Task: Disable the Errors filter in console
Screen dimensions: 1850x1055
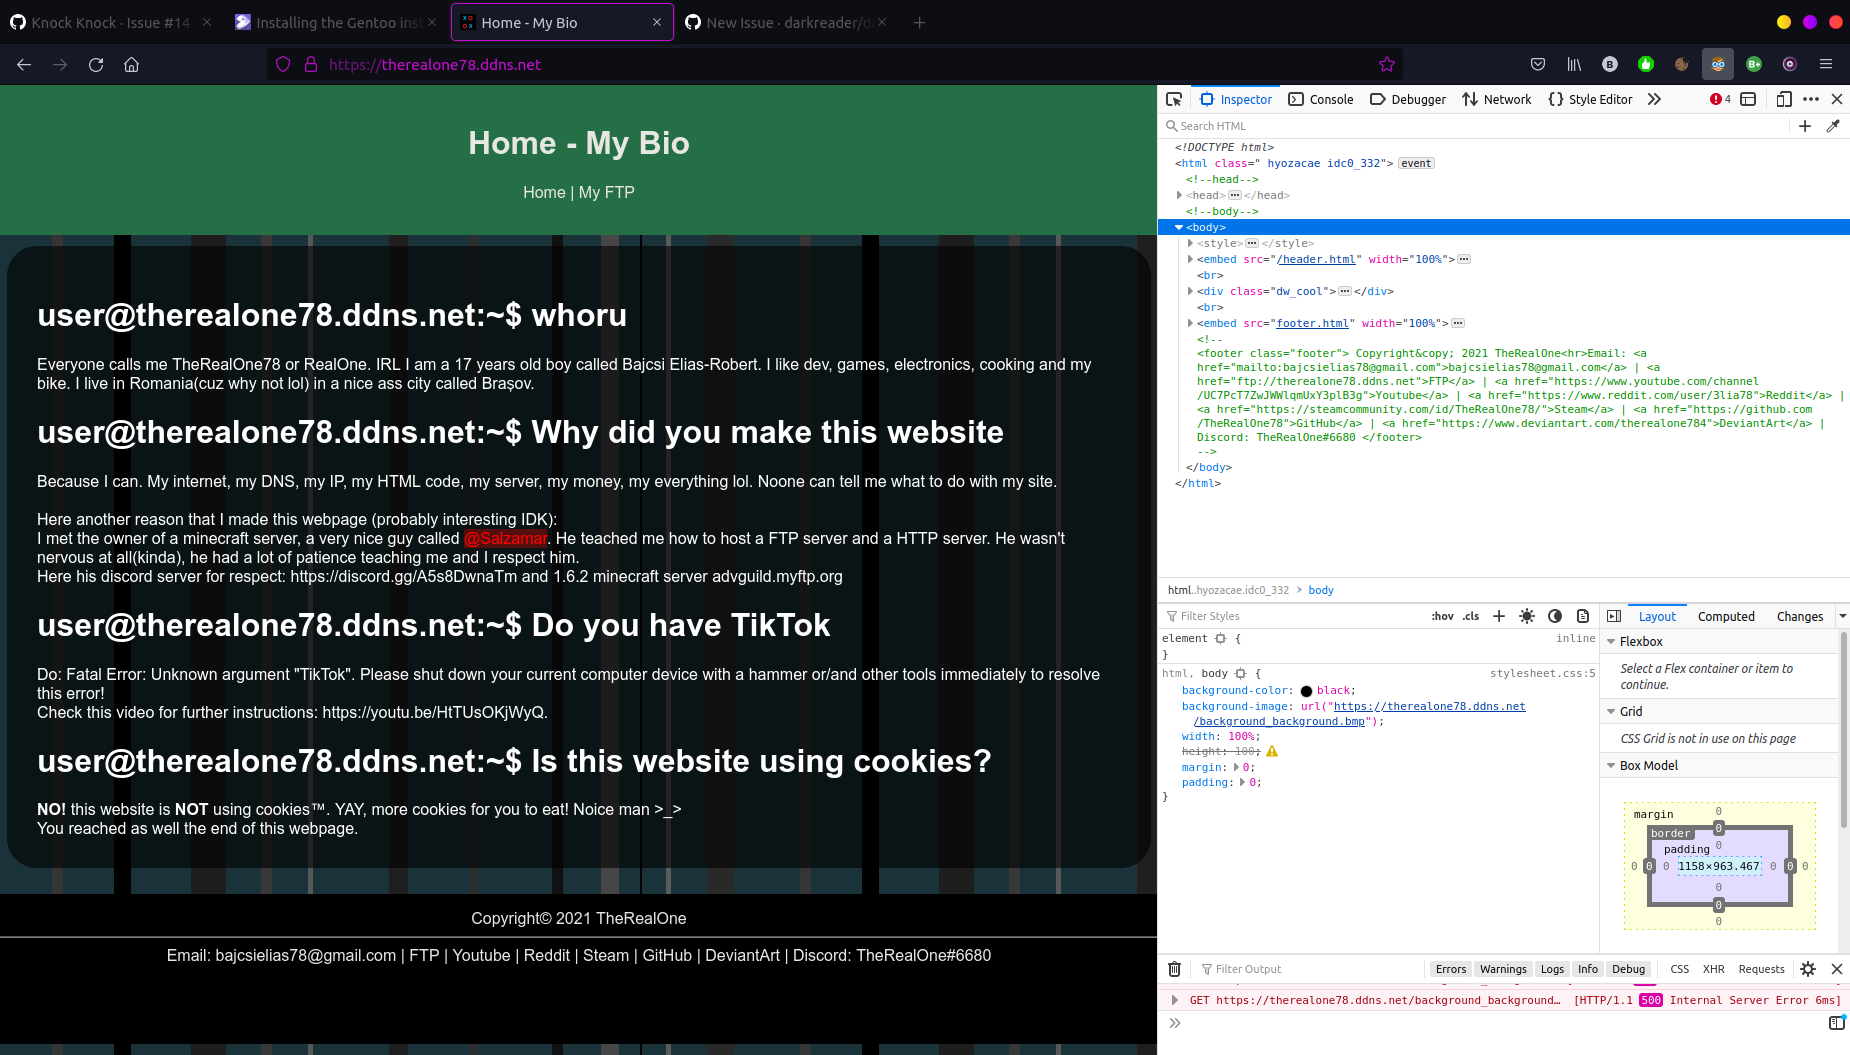Action: (x=1451, y=969)
